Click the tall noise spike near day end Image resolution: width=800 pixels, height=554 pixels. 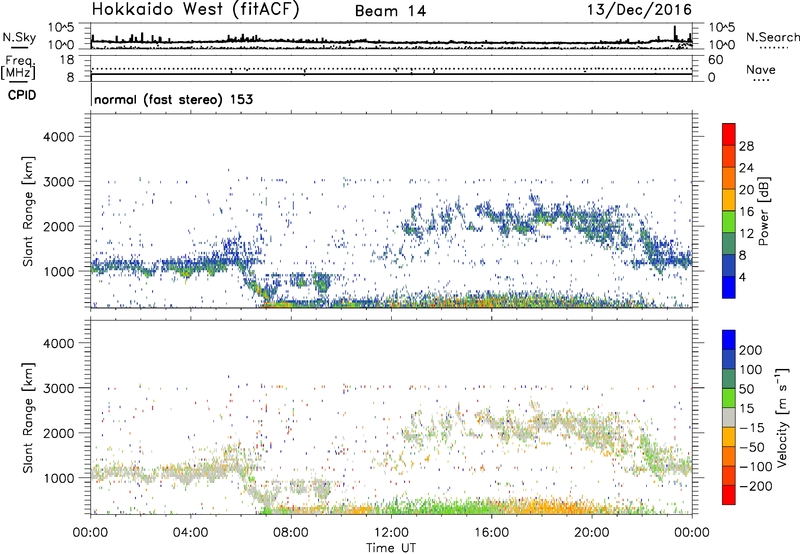point(674,33)
